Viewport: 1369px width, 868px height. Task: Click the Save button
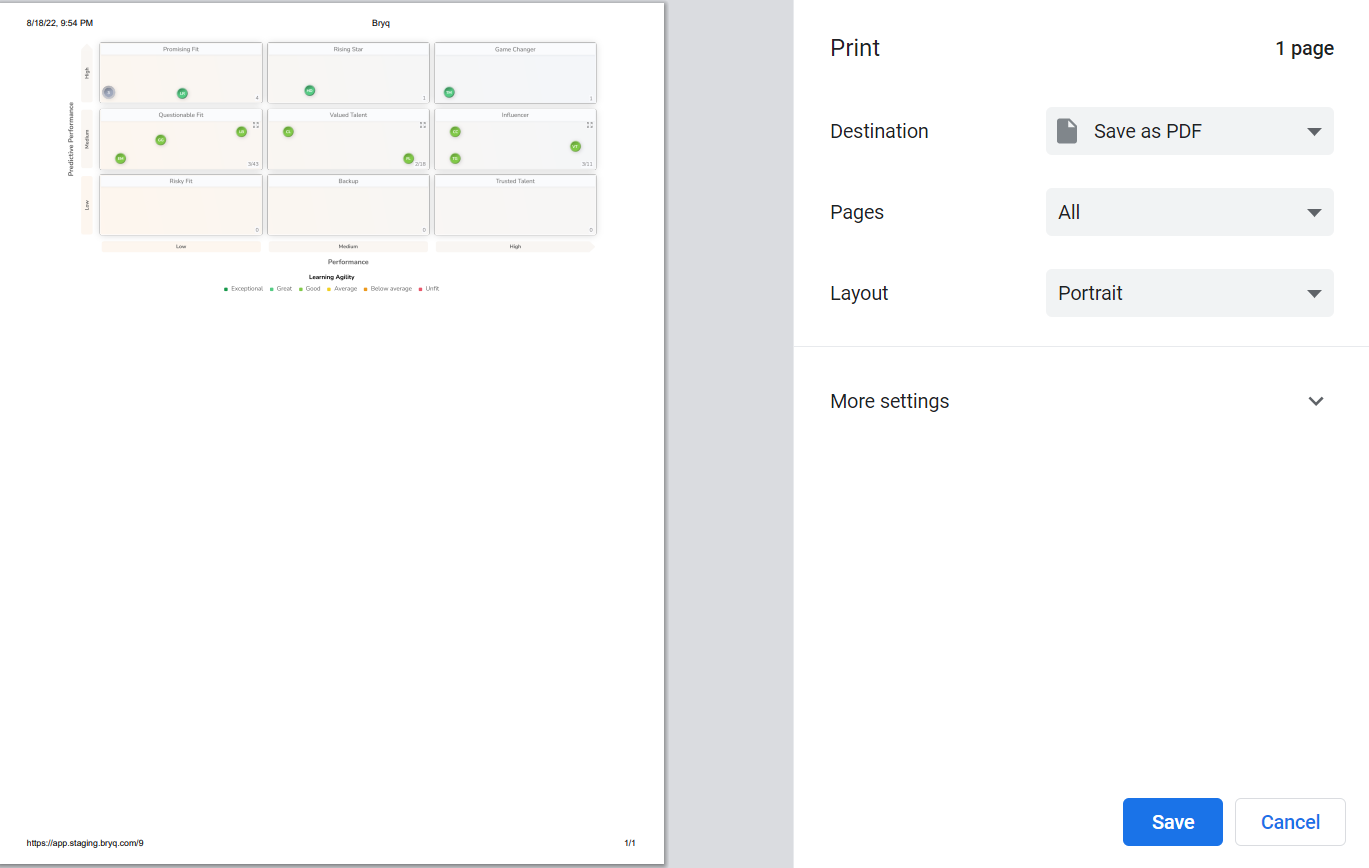(1172, 822)
